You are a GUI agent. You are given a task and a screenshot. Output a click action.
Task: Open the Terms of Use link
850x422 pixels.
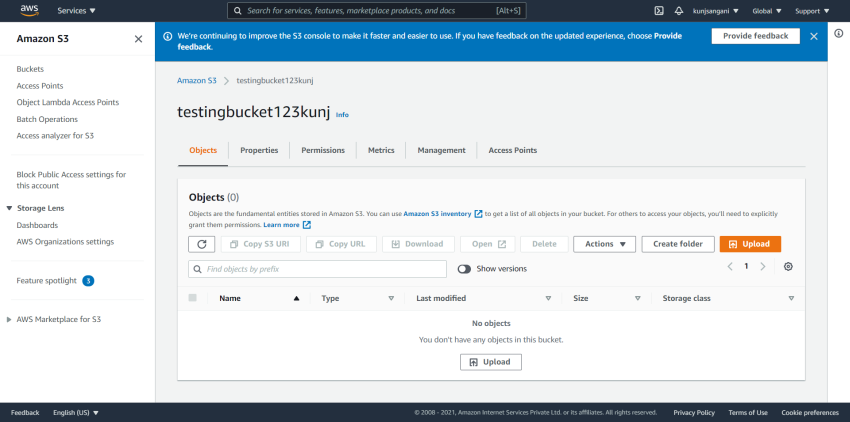(x=748, y=413)
